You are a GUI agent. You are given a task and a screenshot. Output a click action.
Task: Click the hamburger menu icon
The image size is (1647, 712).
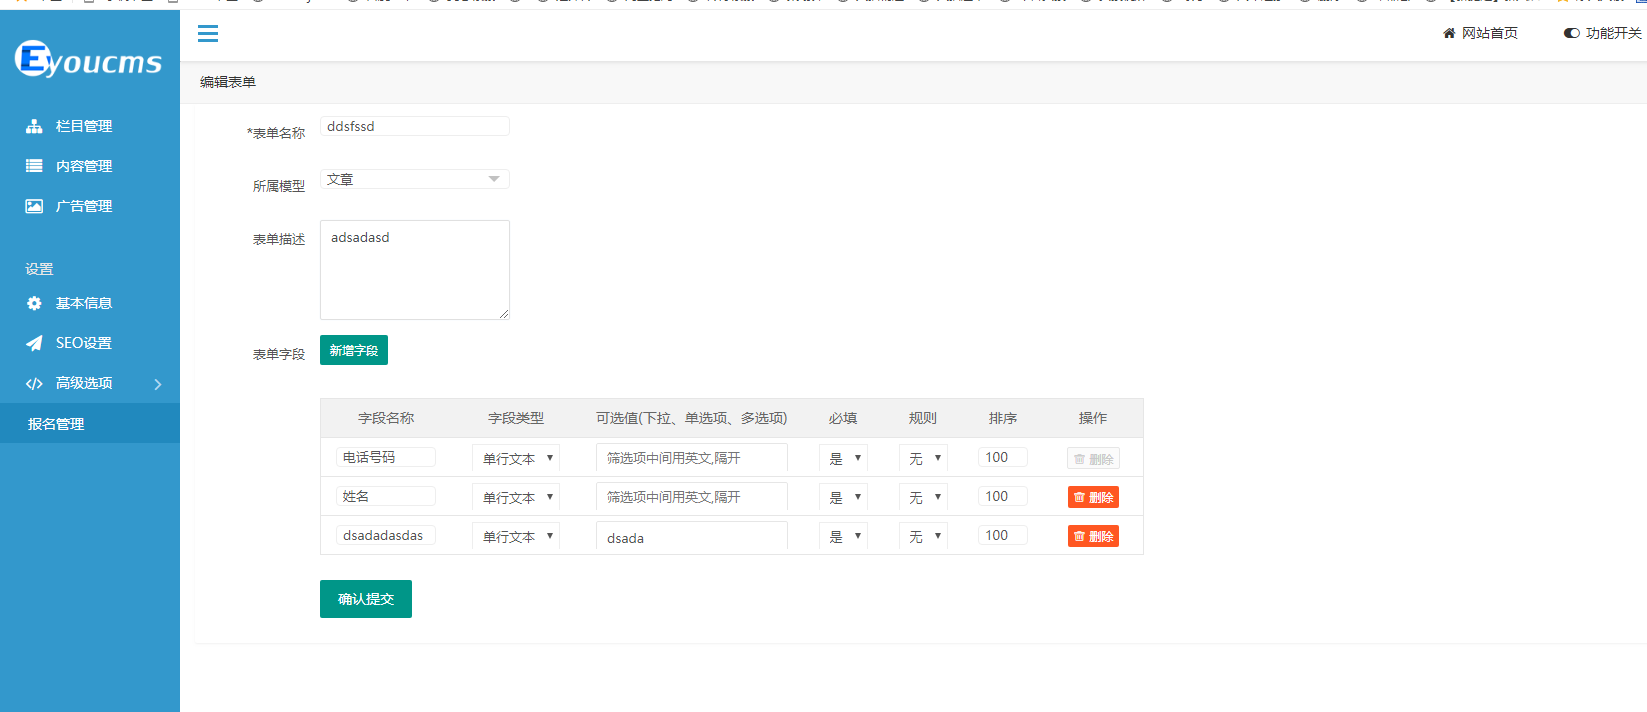pos(208,34)
